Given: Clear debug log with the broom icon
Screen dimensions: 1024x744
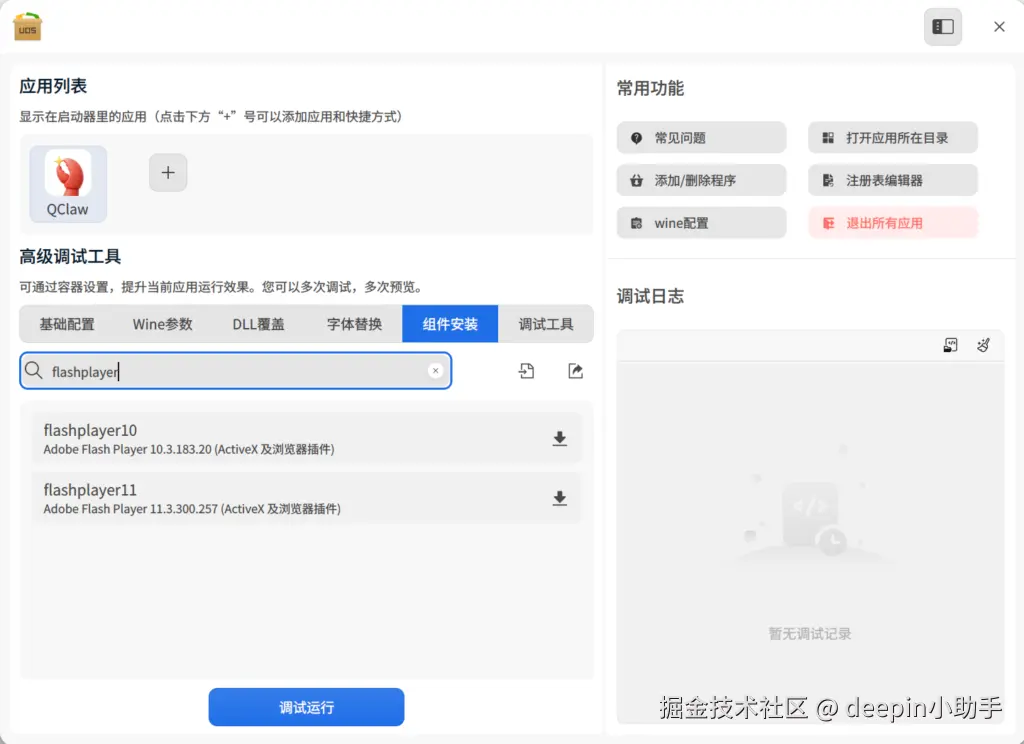Looking at the screenshot, I should click(984, 345).
